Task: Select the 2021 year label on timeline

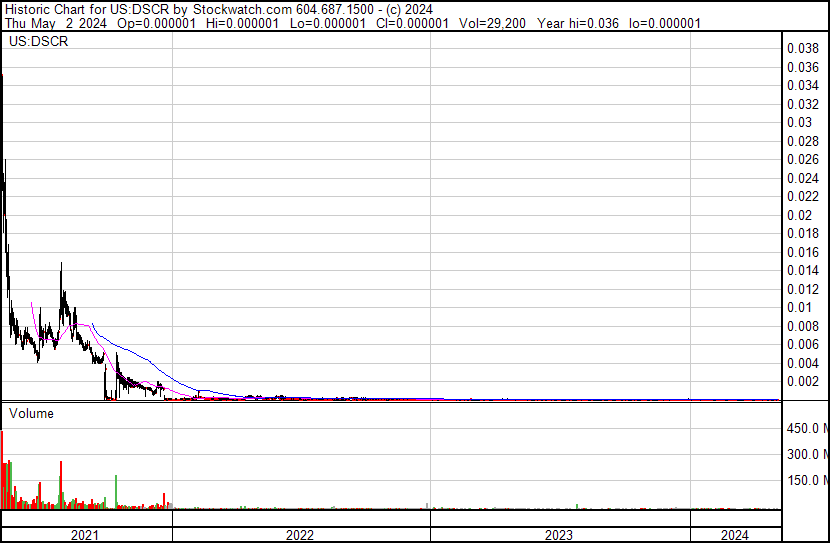Action: (86, 535)
